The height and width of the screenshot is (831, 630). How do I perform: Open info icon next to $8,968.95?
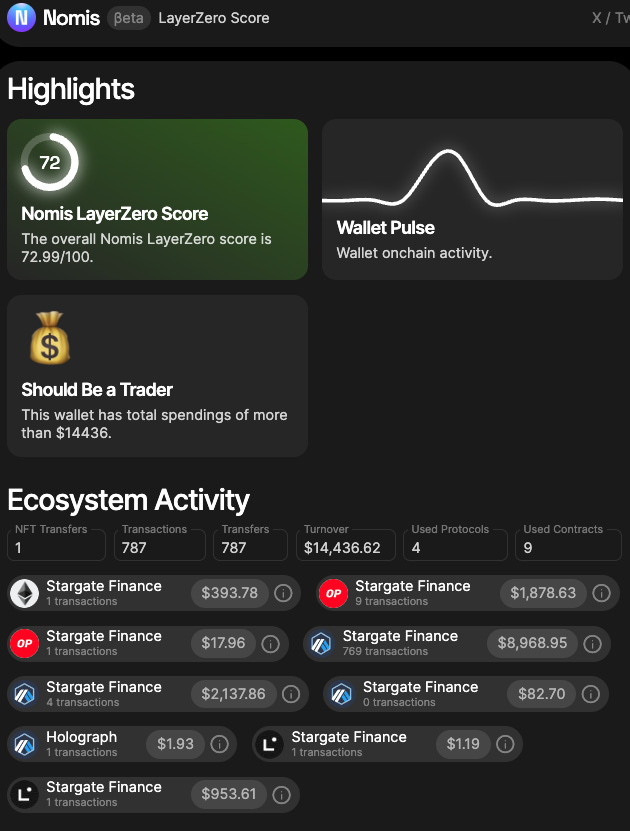tap(592, 643)
